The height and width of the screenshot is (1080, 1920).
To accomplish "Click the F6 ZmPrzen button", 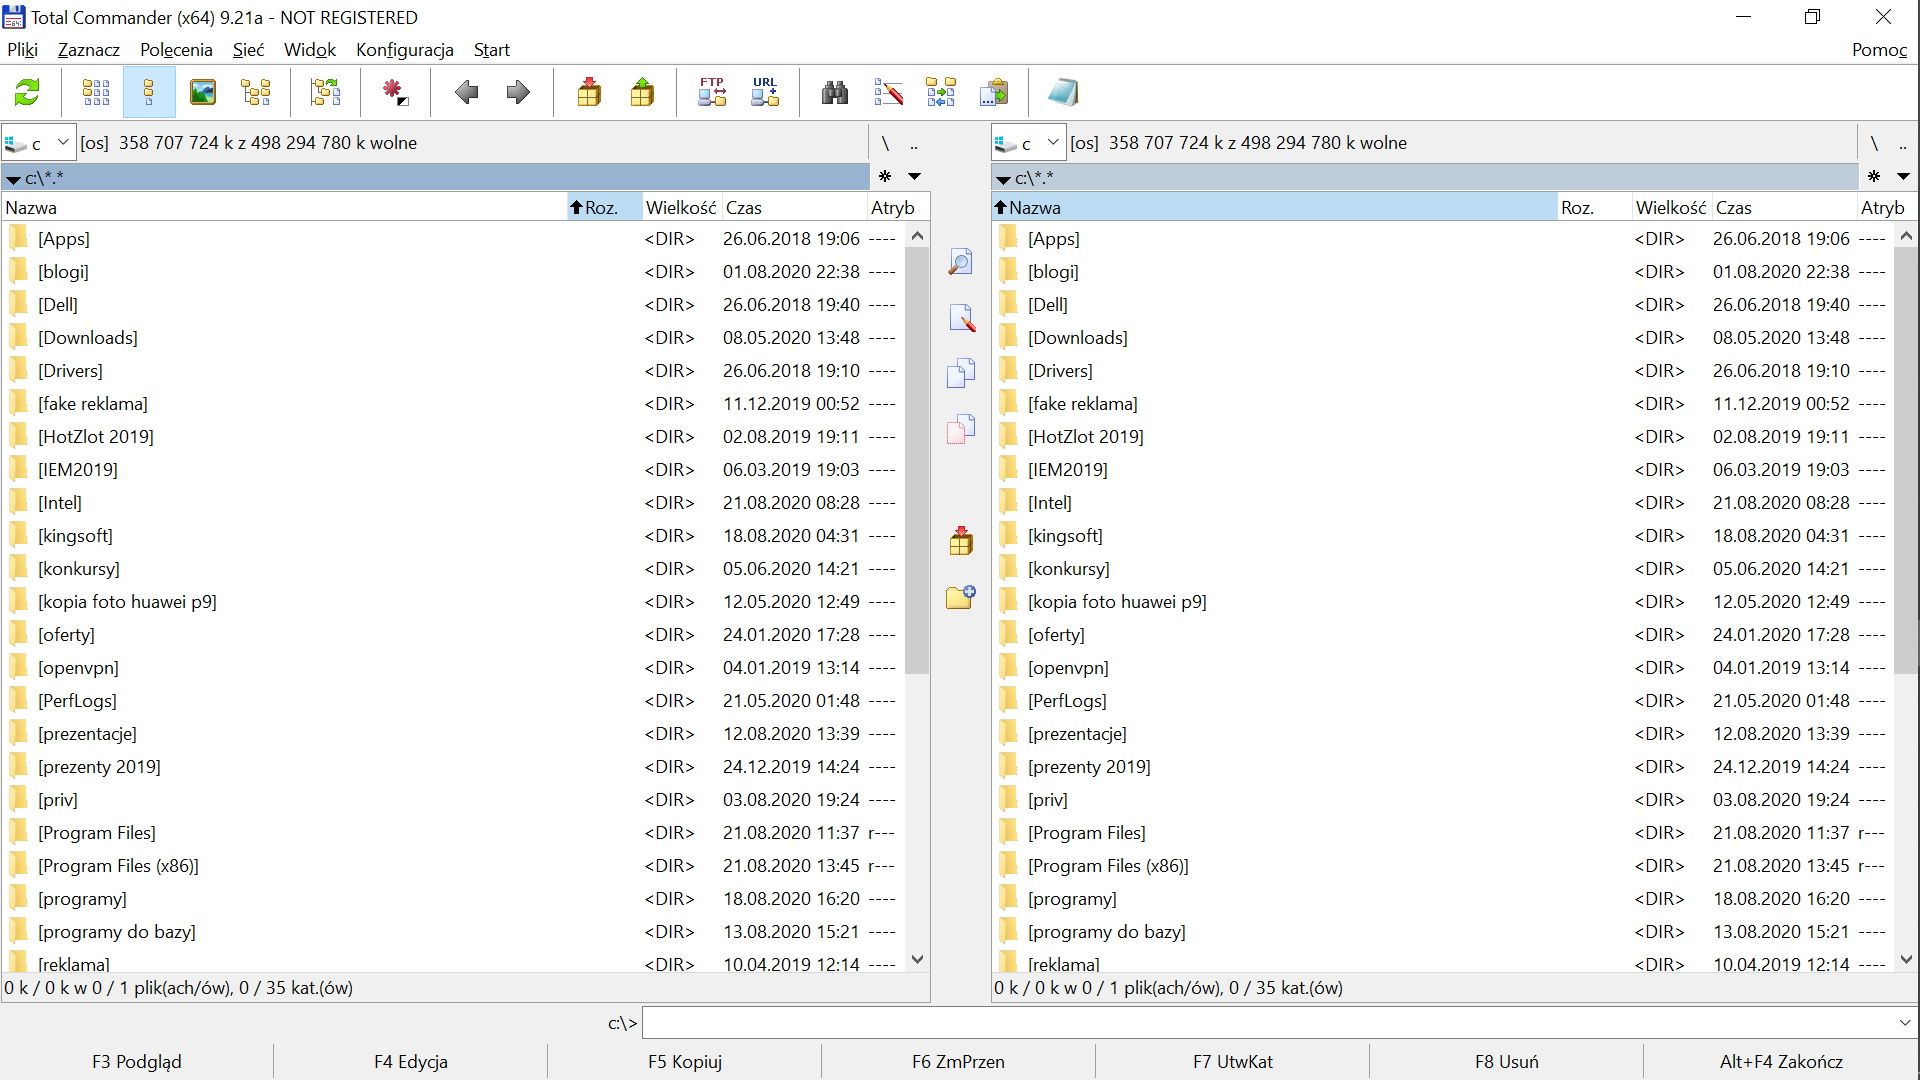I will [x=958, y=1062].
